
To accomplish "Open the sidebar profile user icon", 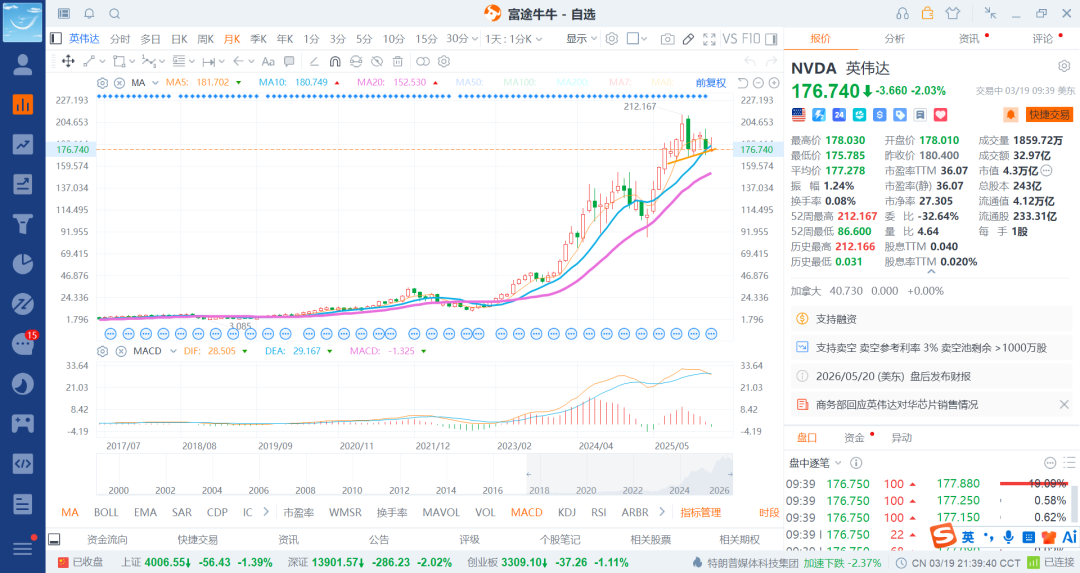I will pos(23,65).
